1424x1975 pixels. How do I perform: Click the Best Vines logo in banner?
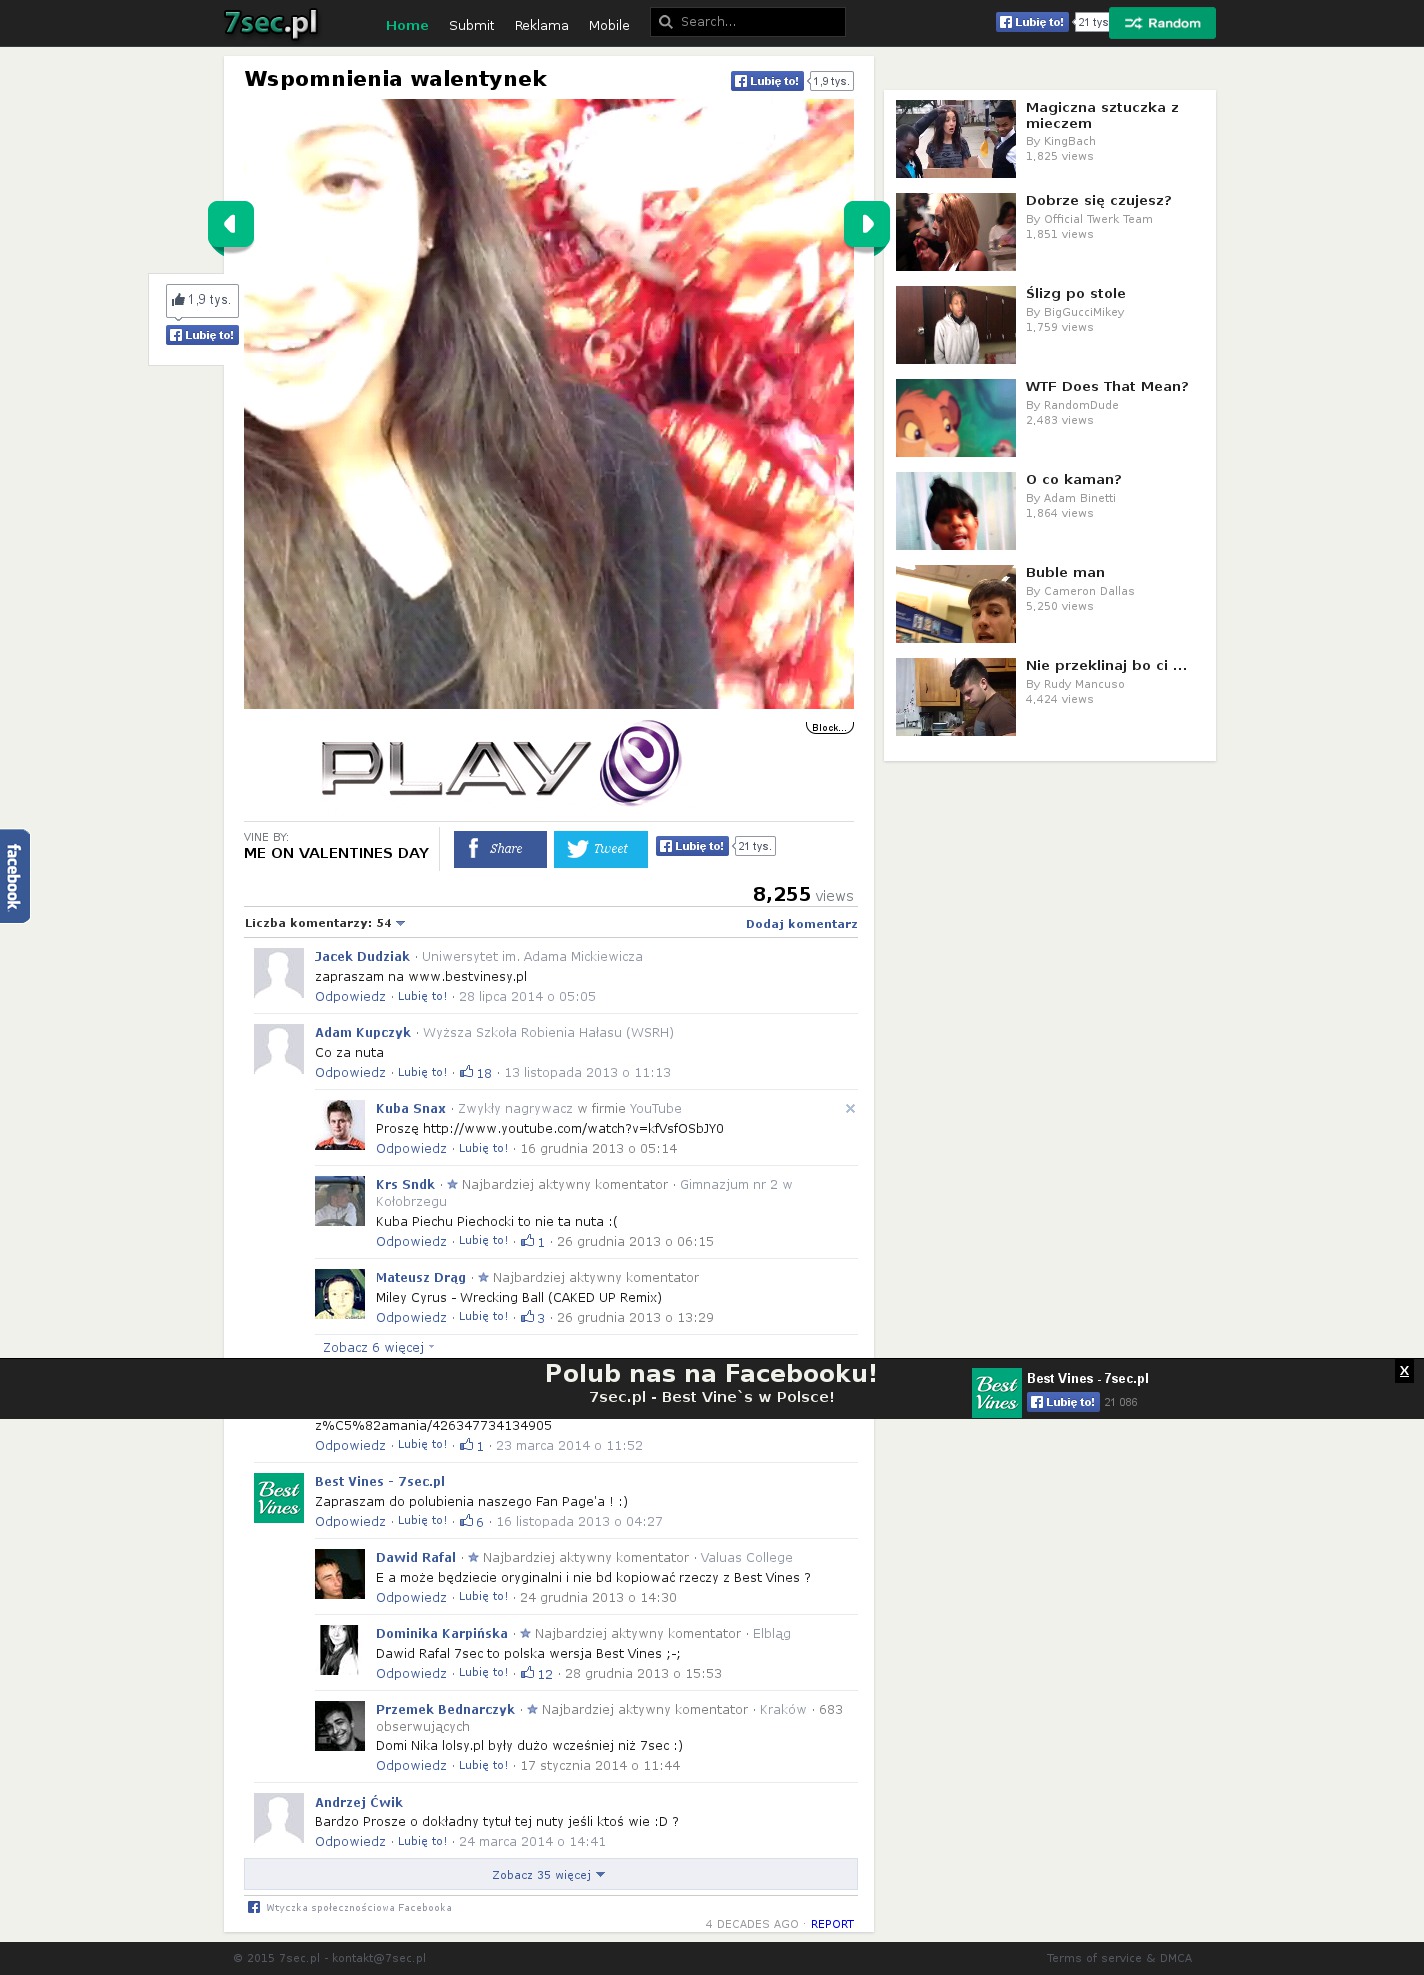coord(997,1393)
